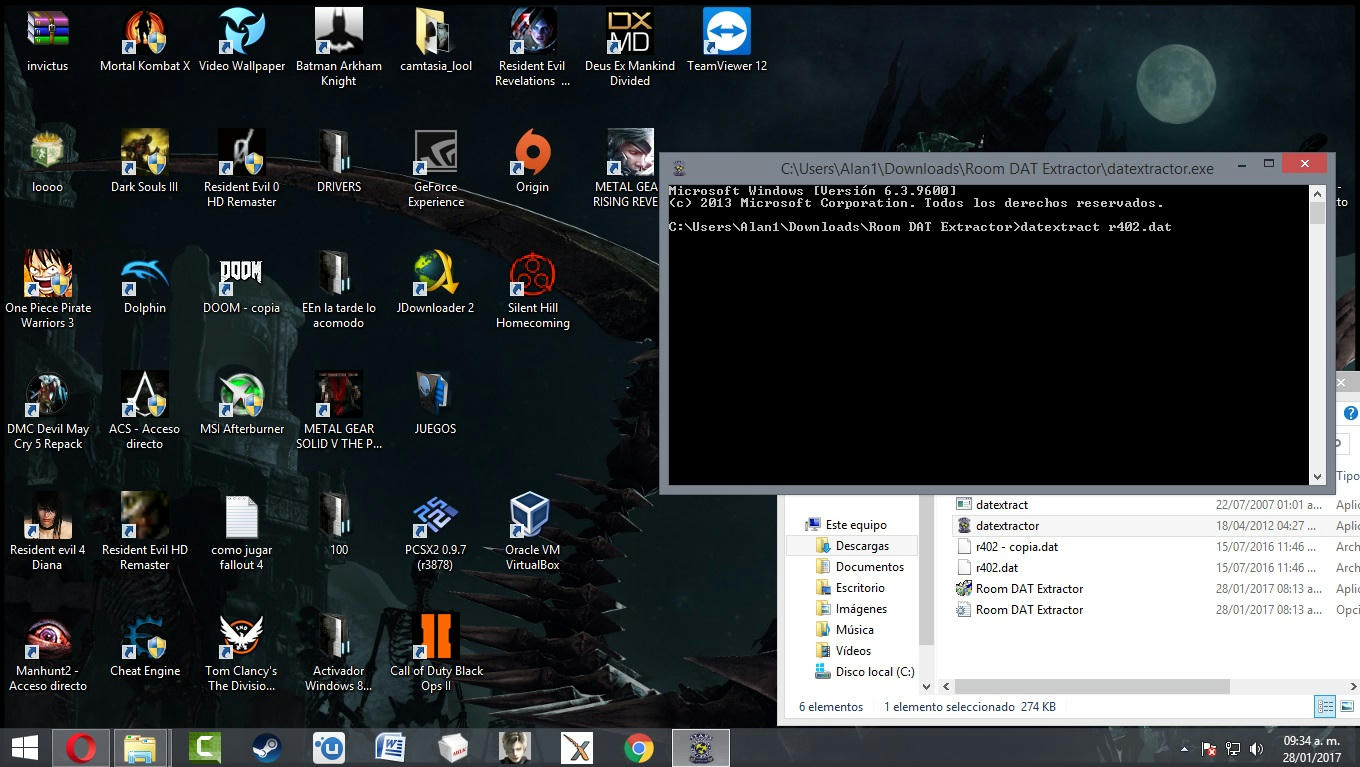This screenshot has width=1360, height=767.
Task: Open Tom Clancy's The Division shortcut
Action: (242, 653)
